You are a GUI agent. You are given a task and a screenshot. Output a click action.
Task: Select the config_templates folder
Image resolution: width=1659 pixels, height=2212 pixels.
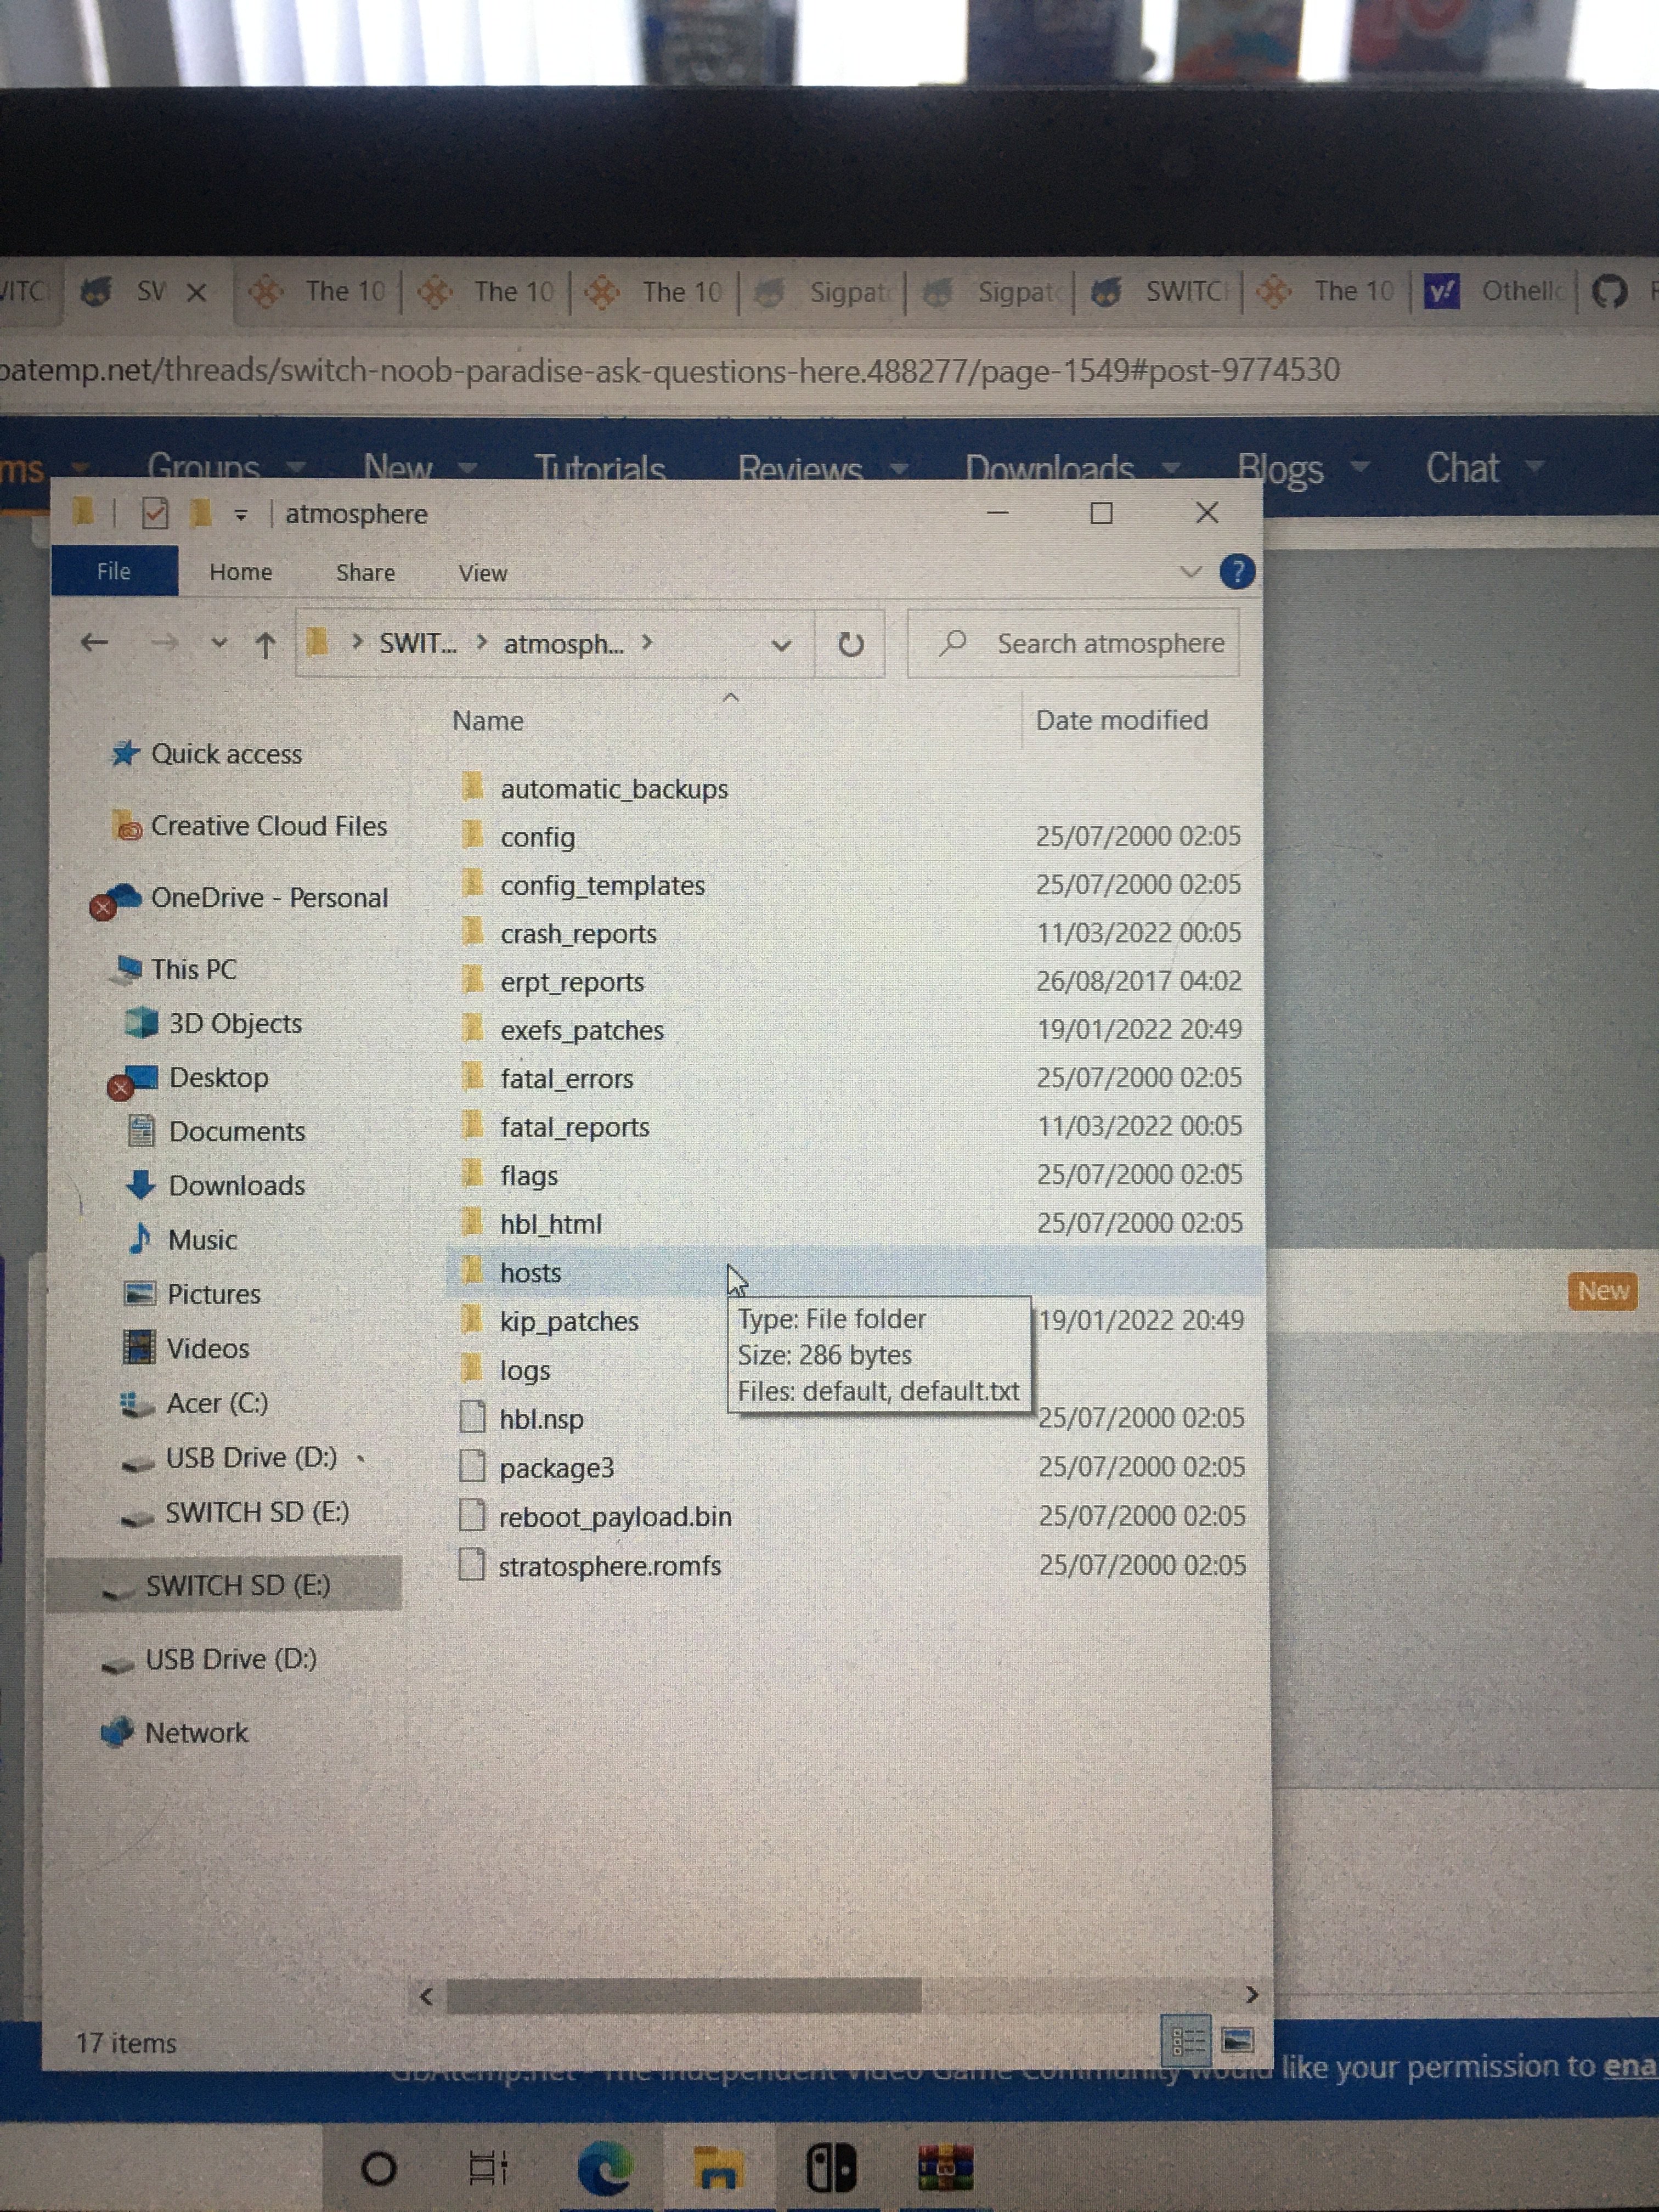602,886
